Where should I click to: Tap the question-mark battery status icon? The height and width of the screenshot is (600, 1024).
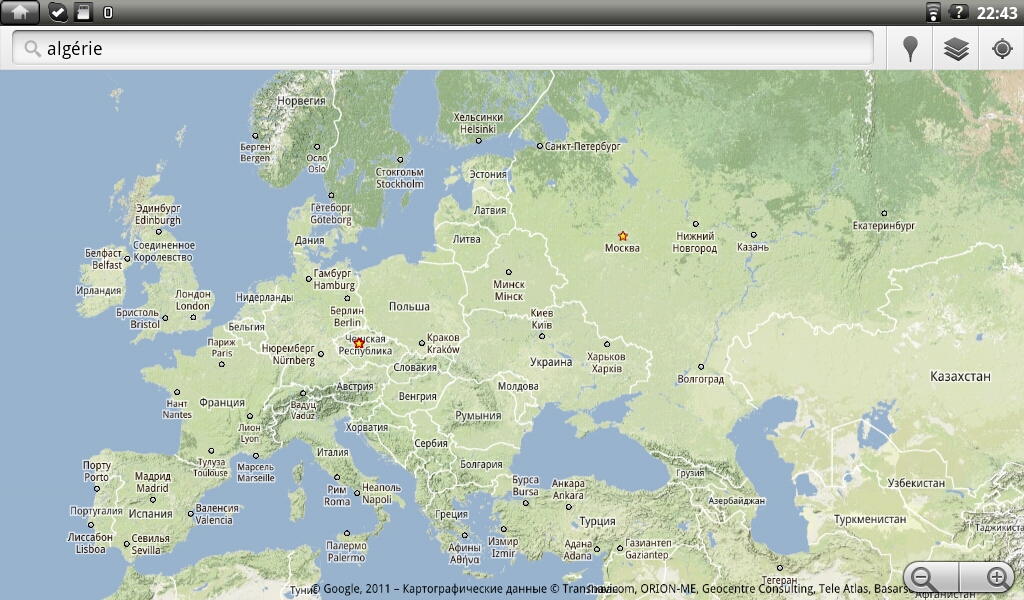coord(958,12)
